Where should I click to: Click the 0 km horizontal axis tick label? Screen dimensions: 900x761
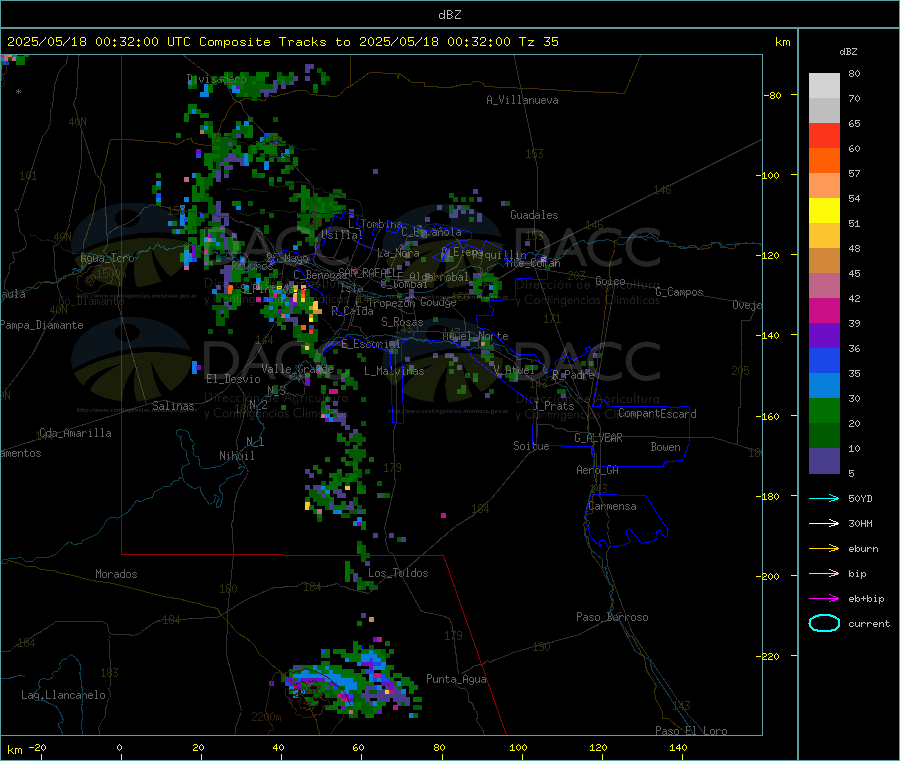tap(119, 747)
